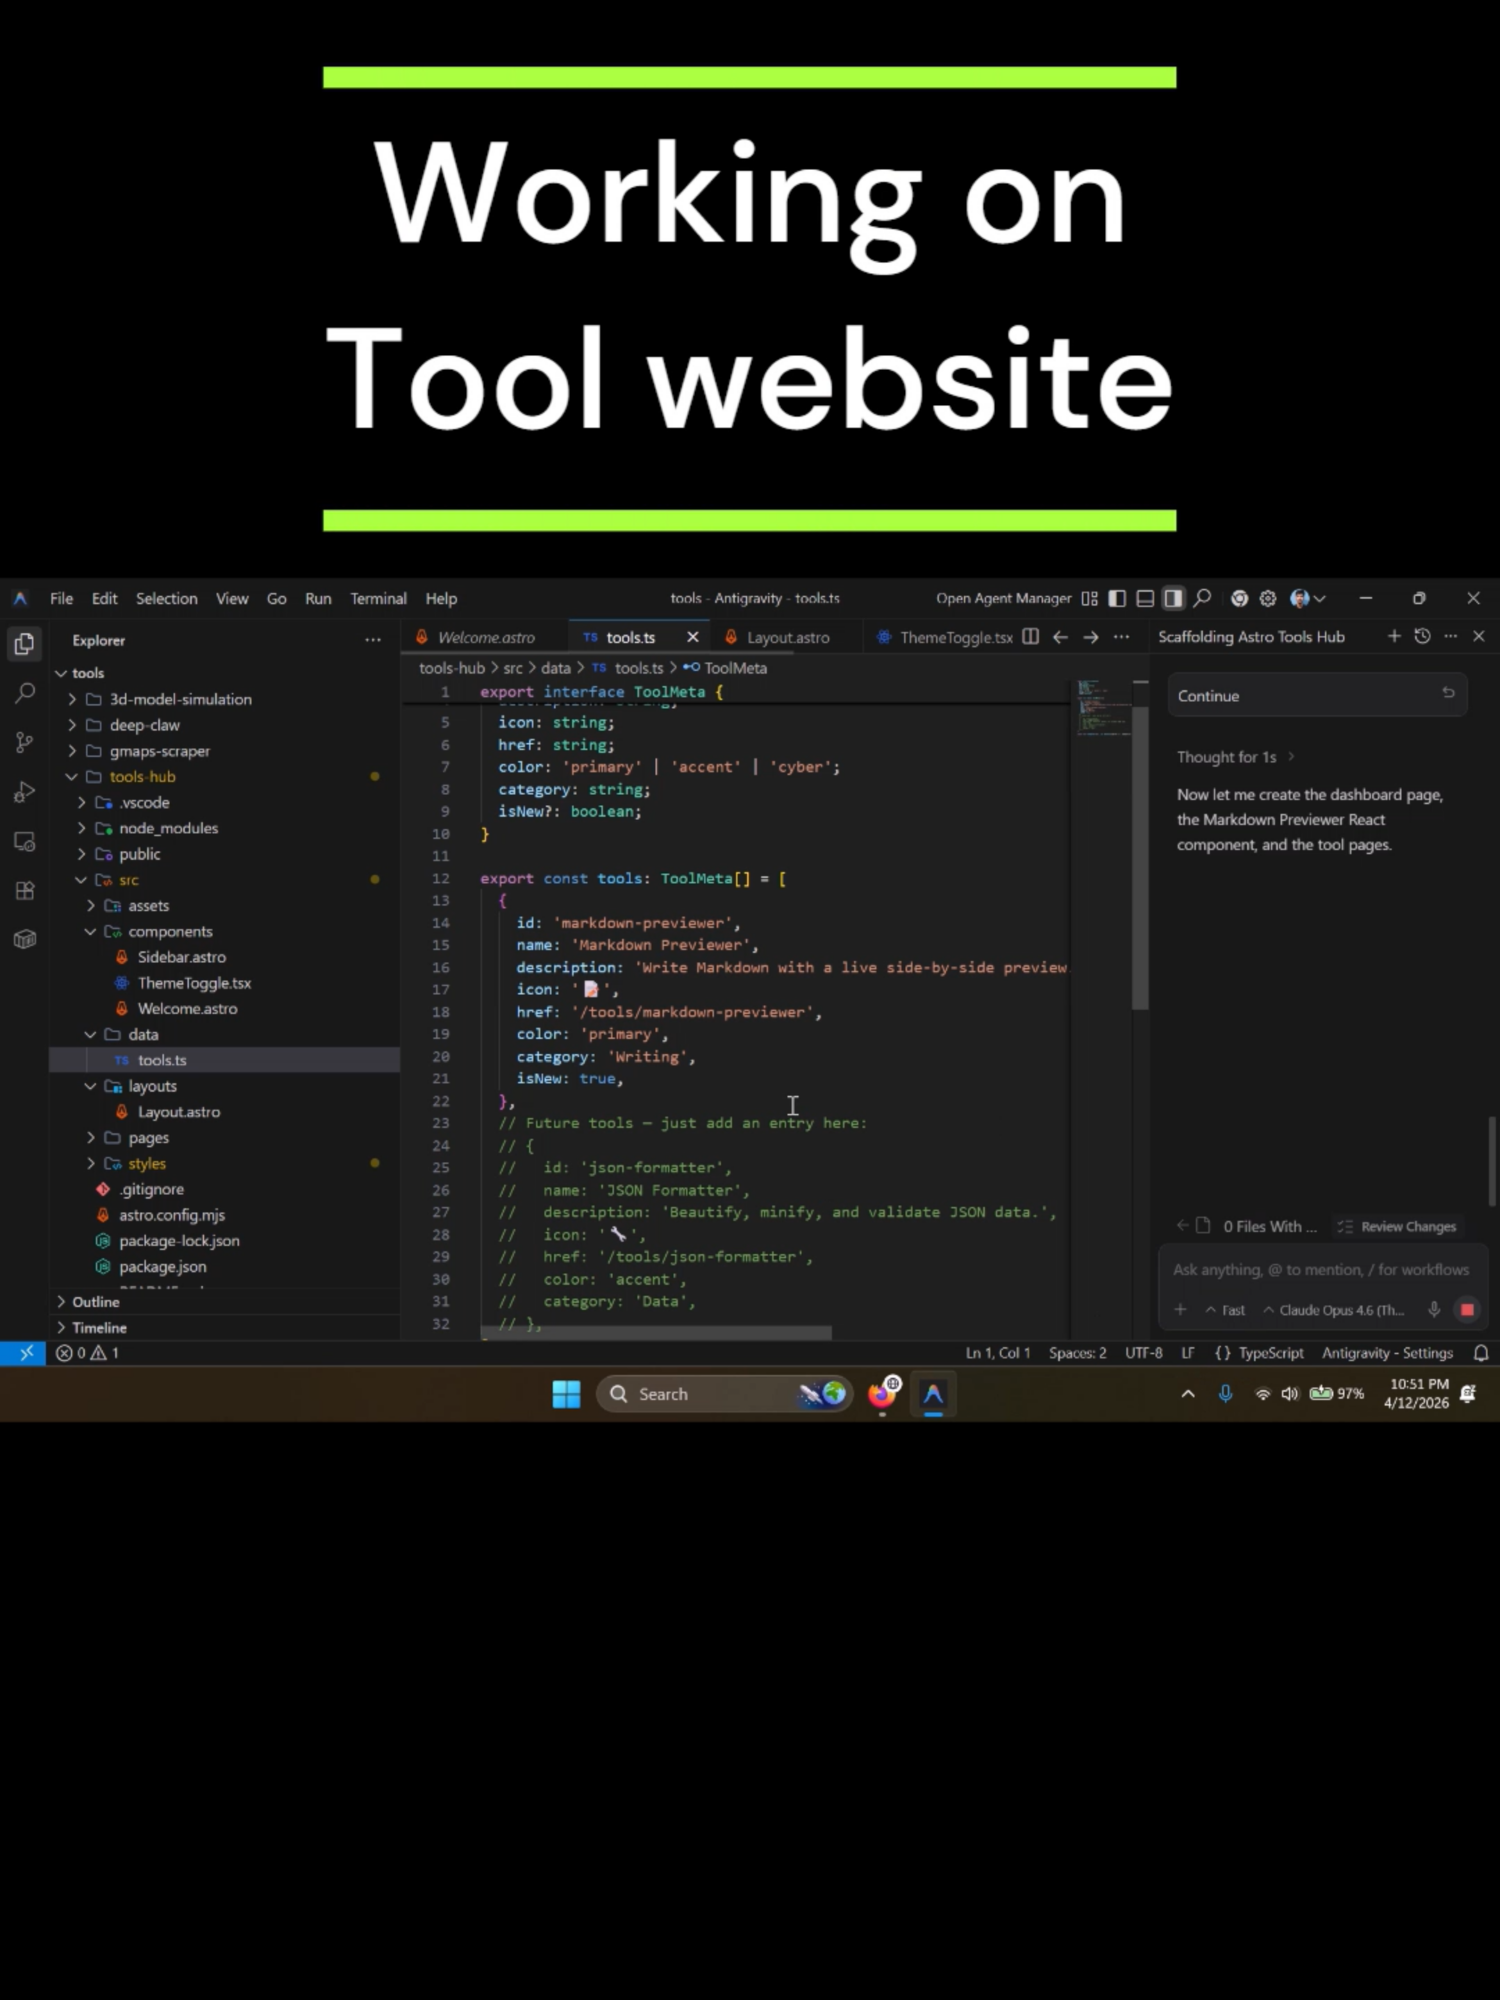The height and width of the screenshot is (2000, 1500).
Task: Open the Fast mode selector
Action: click(x=1226, y=1310)
